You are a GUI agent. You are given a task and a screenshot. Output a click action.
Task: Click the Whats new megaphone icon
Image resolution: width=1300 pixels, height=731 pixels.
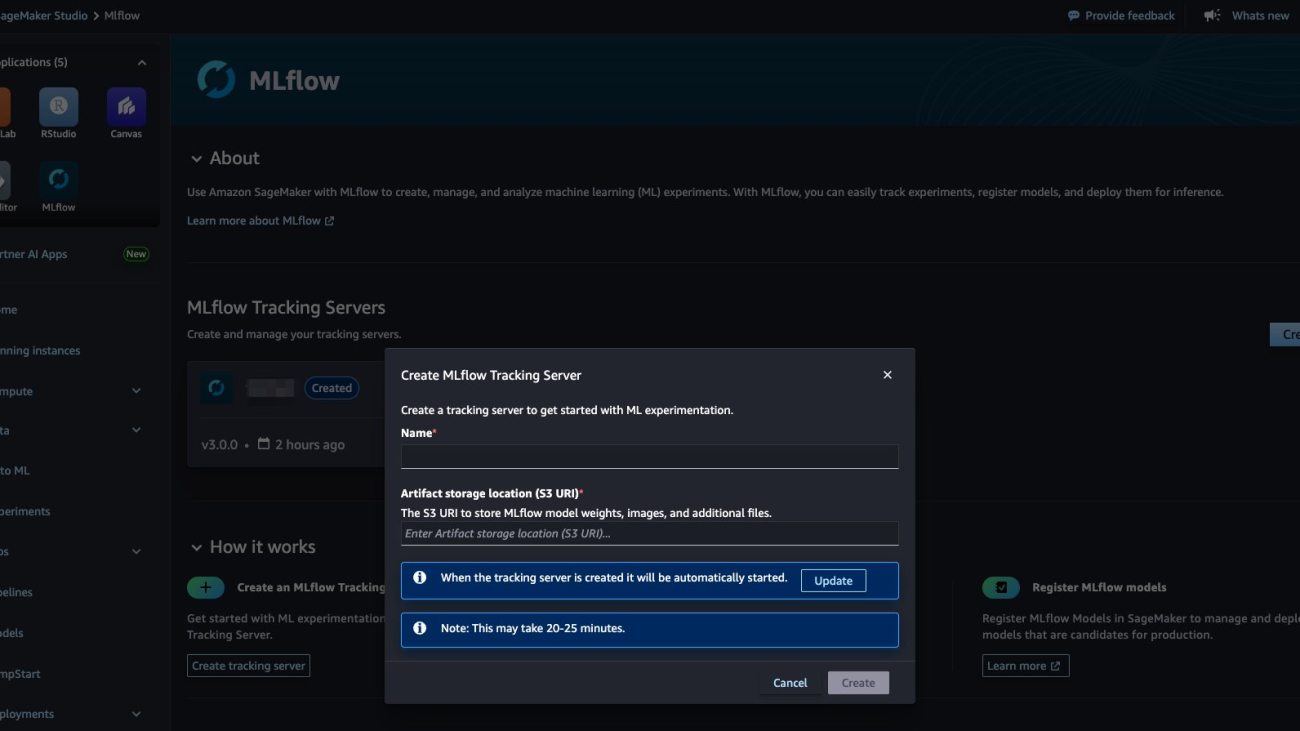(1212, 16)
